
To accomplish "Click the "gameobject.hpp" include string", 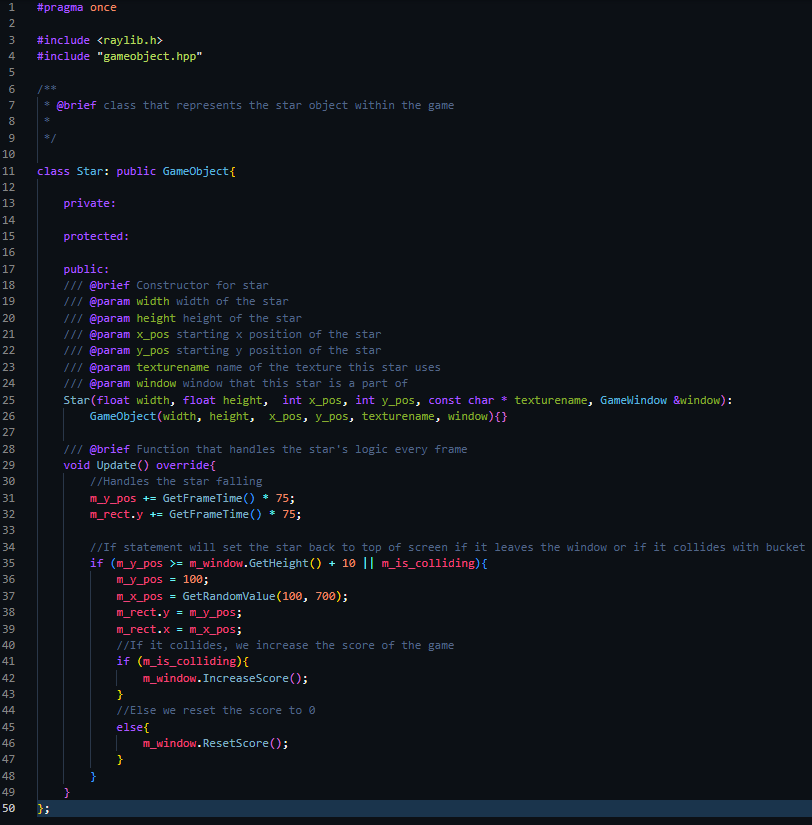I will 149,56.
